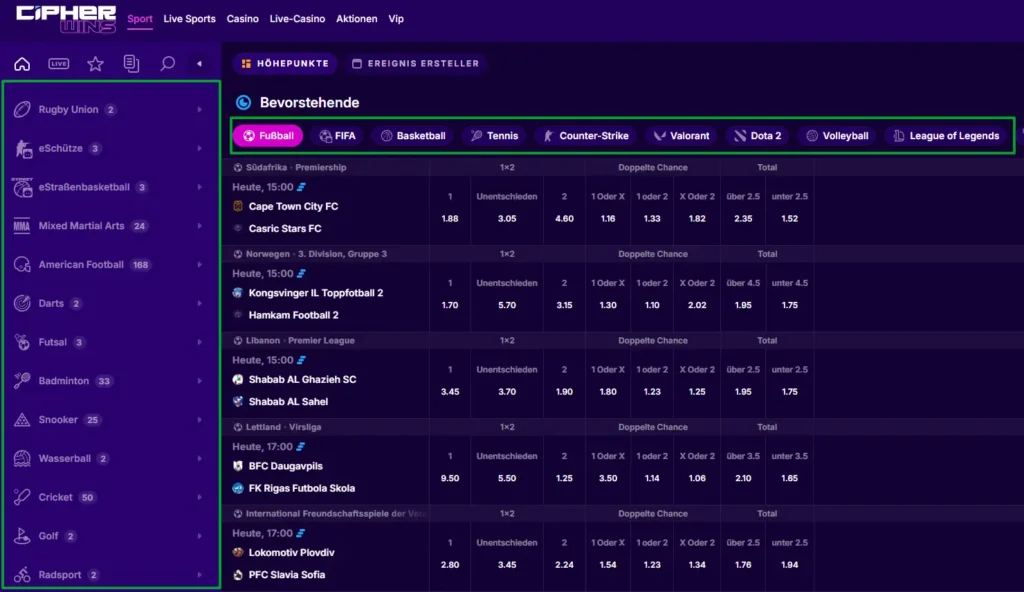Open the Aktionen menu item
The image size is (1024, 592).
[x=357, y=18]
